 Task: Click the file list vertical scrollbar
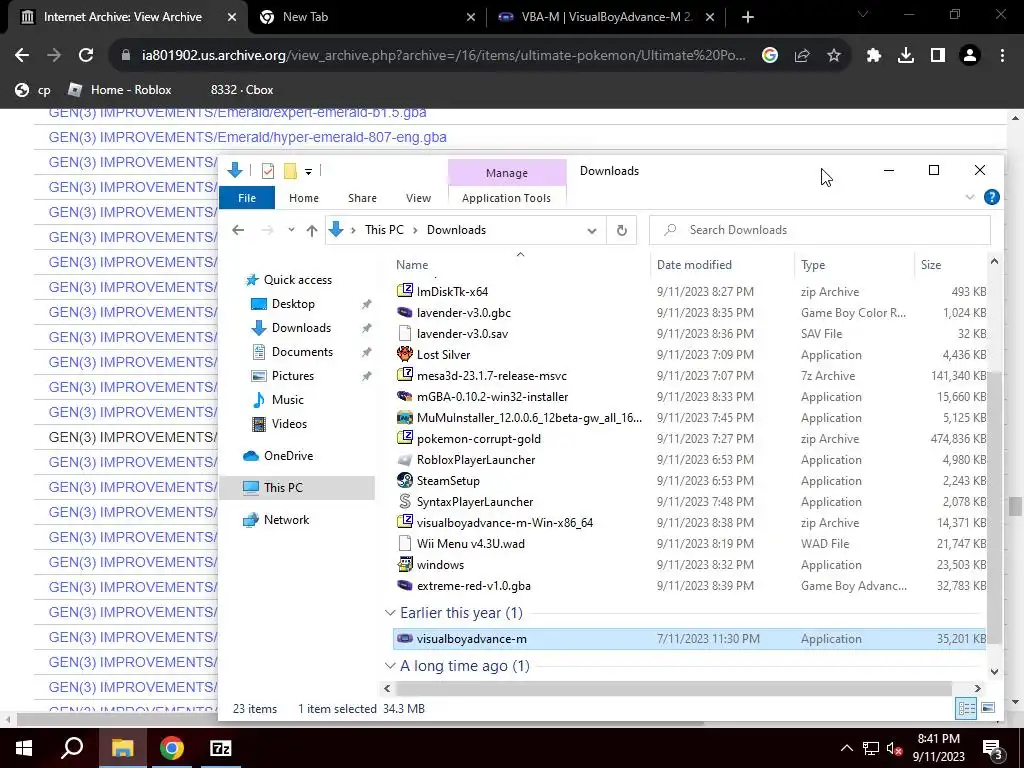[994, 507]
